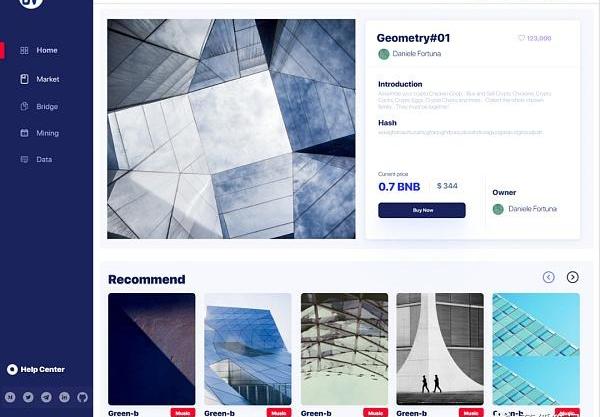Image resolution: width=600 pixels, height=417 pixels.
Task: Open the walking people building thumbnail
Action: [440, 349]
